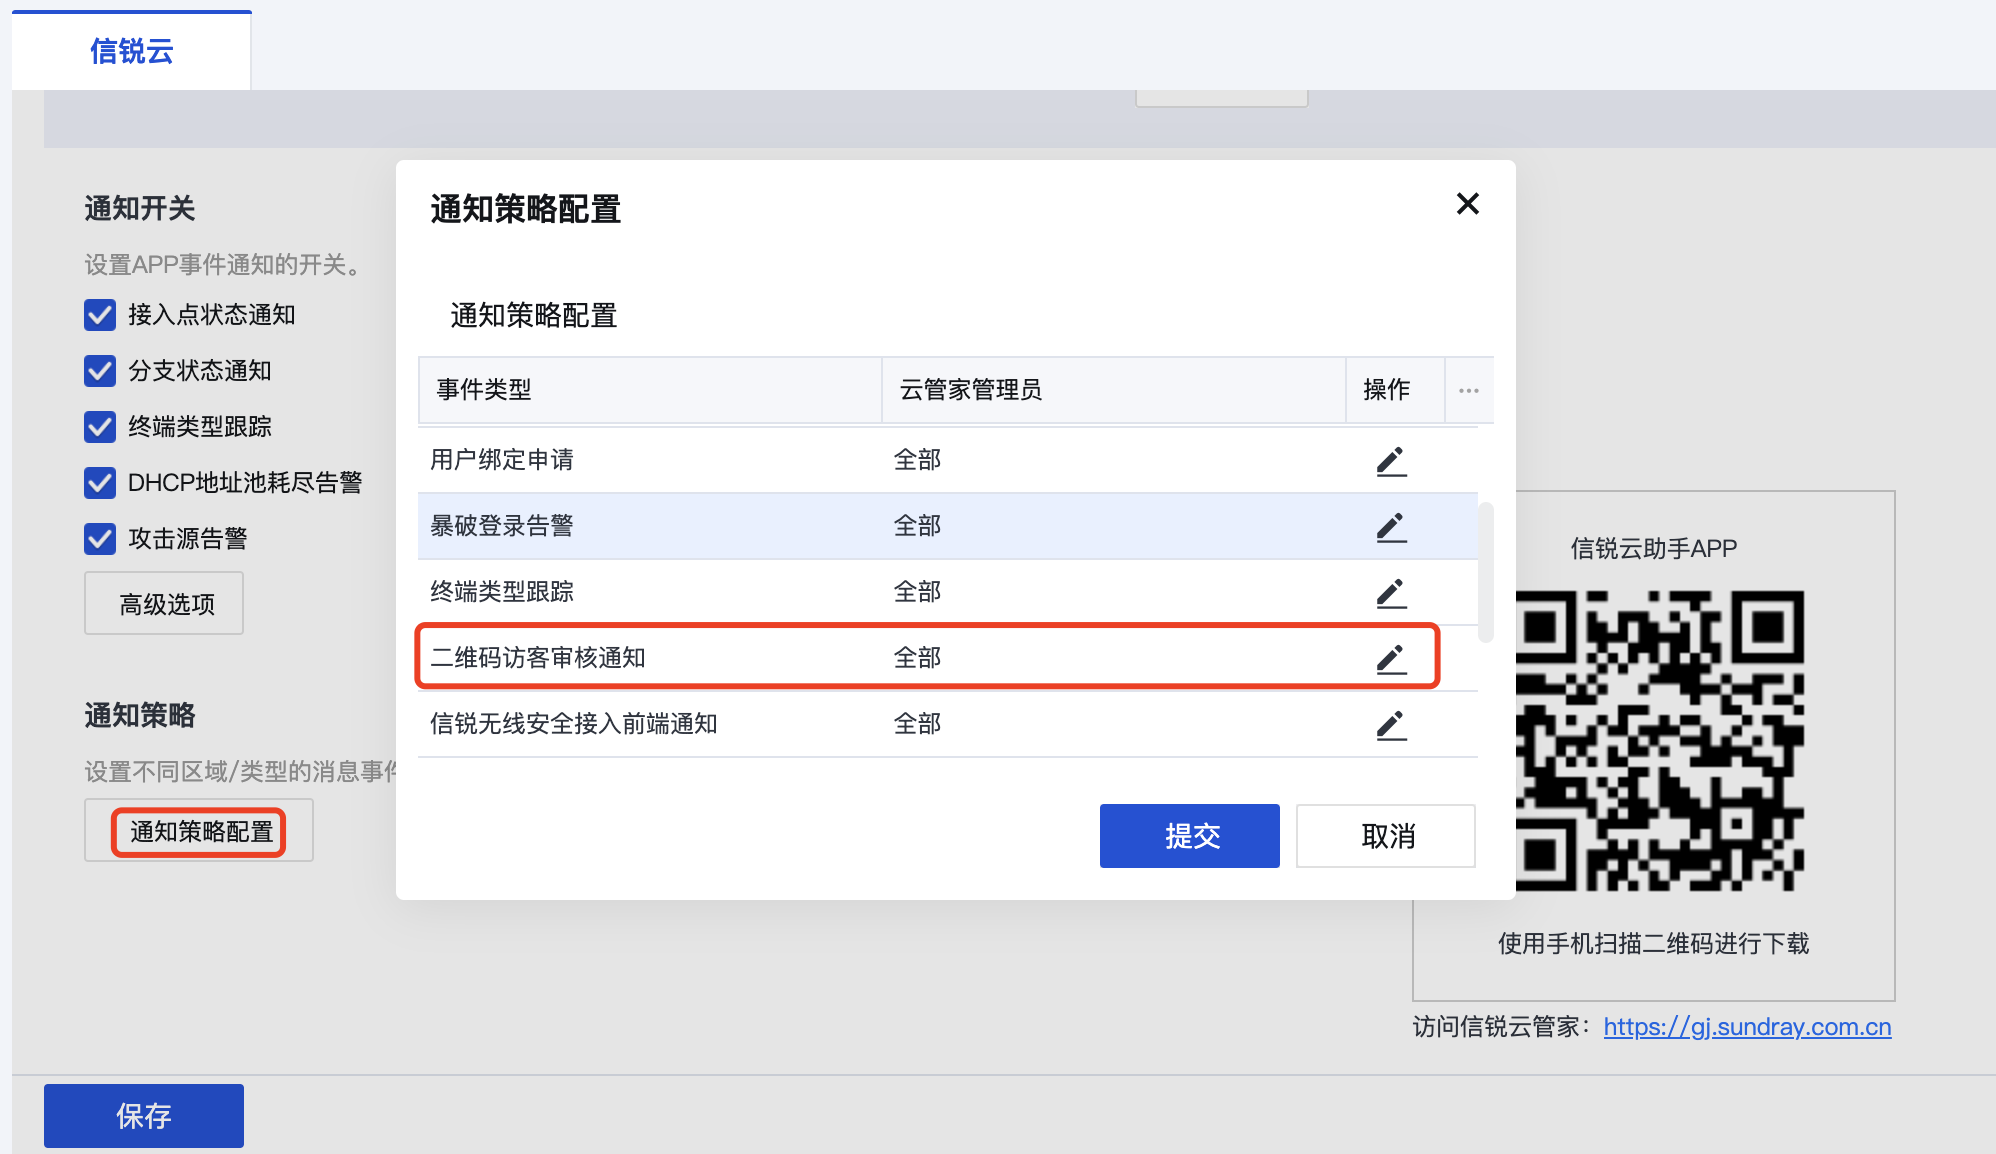Edit the 信锐无线安全接入前端通知 policy row
1996x1154 pixels.
coord(1391,725)
